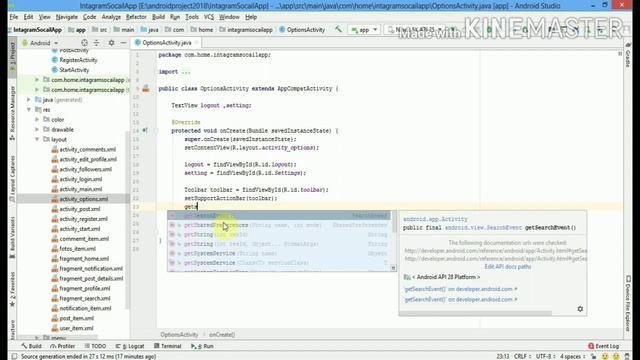Image resolution: width=640 pixels, height=360 pixels.
Task: Open post_item.xml file
Action: [77, 318]
